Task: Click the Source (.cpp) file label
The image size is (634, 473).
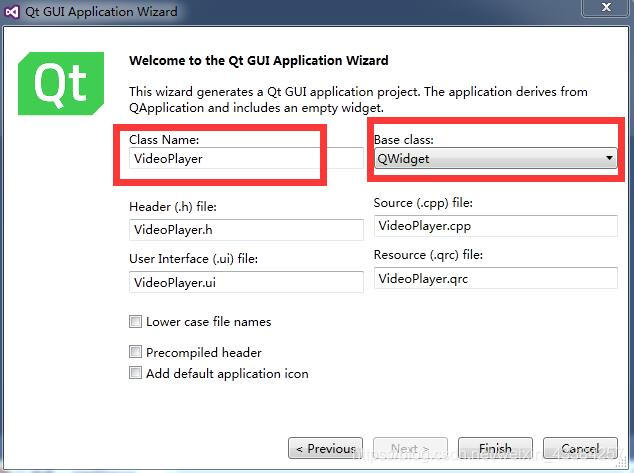Action: pyautogui.click(x=423, y=203)
